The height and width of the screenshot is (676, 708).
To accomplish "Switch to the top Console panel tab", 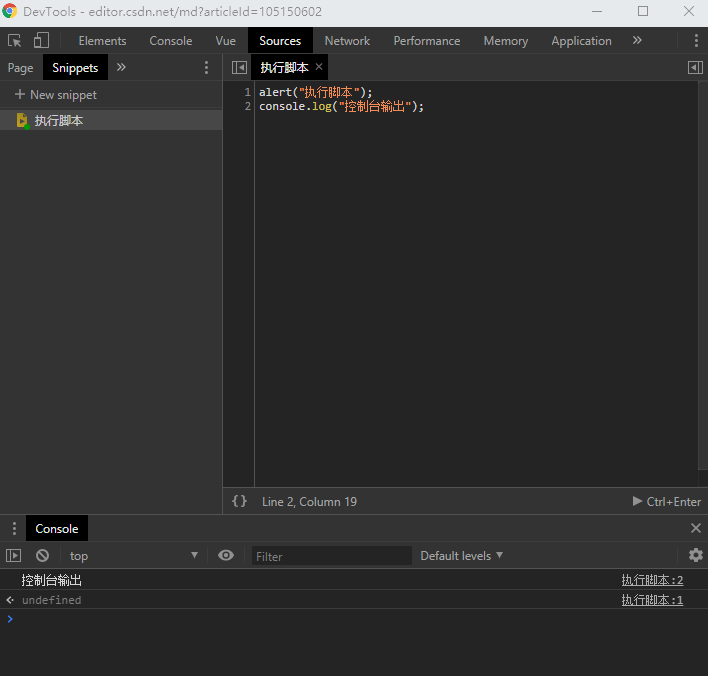I will tap(171, 41).
